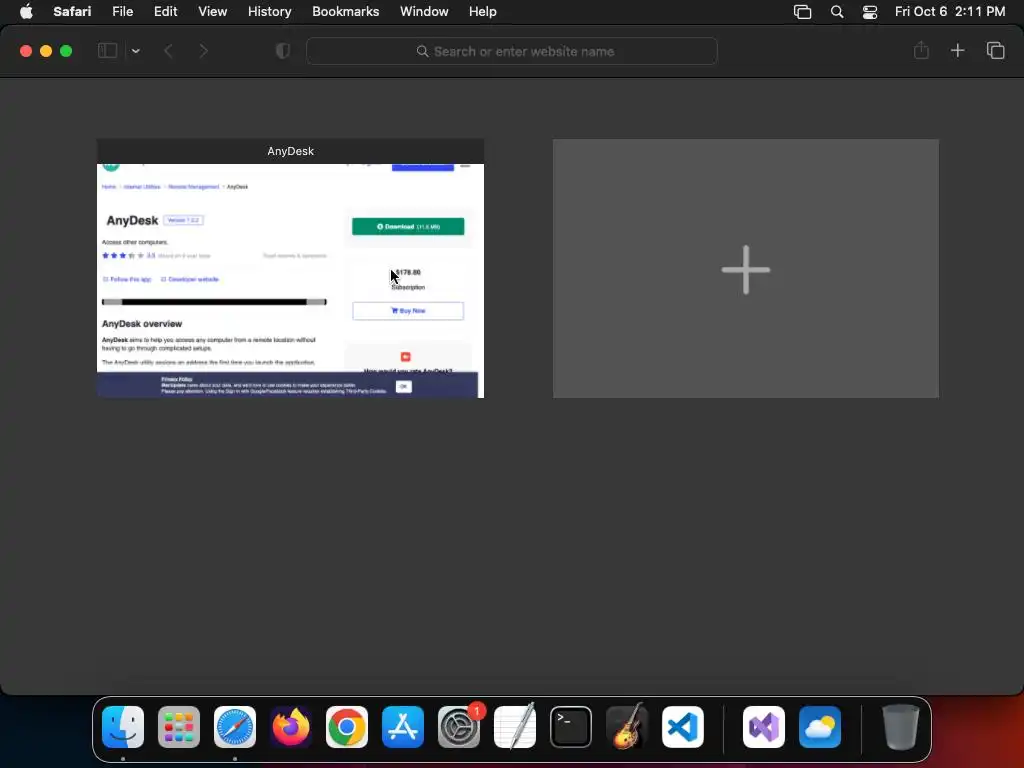Viewport: 1024px width, 768px height.
Task: Open the Window menu
Action: pyautogui.click(x=424, y=11)
